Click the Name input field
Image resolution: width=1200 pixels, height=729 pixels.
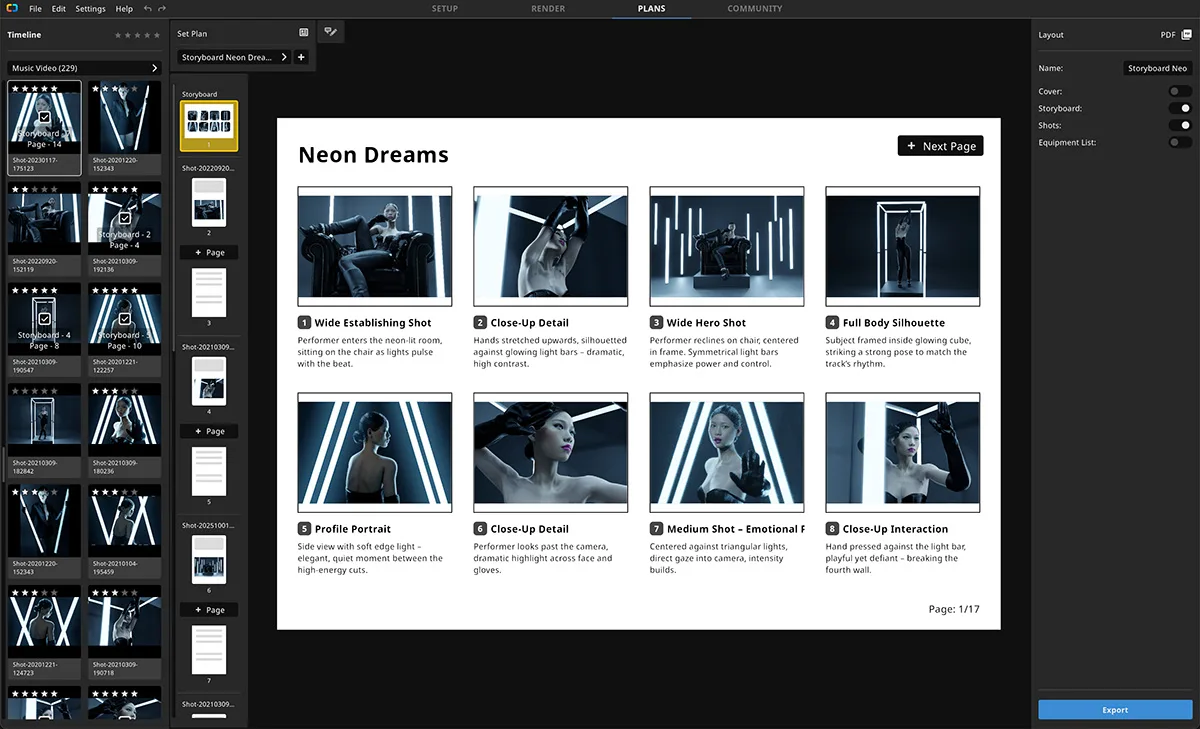click(x=1157, y=68)
